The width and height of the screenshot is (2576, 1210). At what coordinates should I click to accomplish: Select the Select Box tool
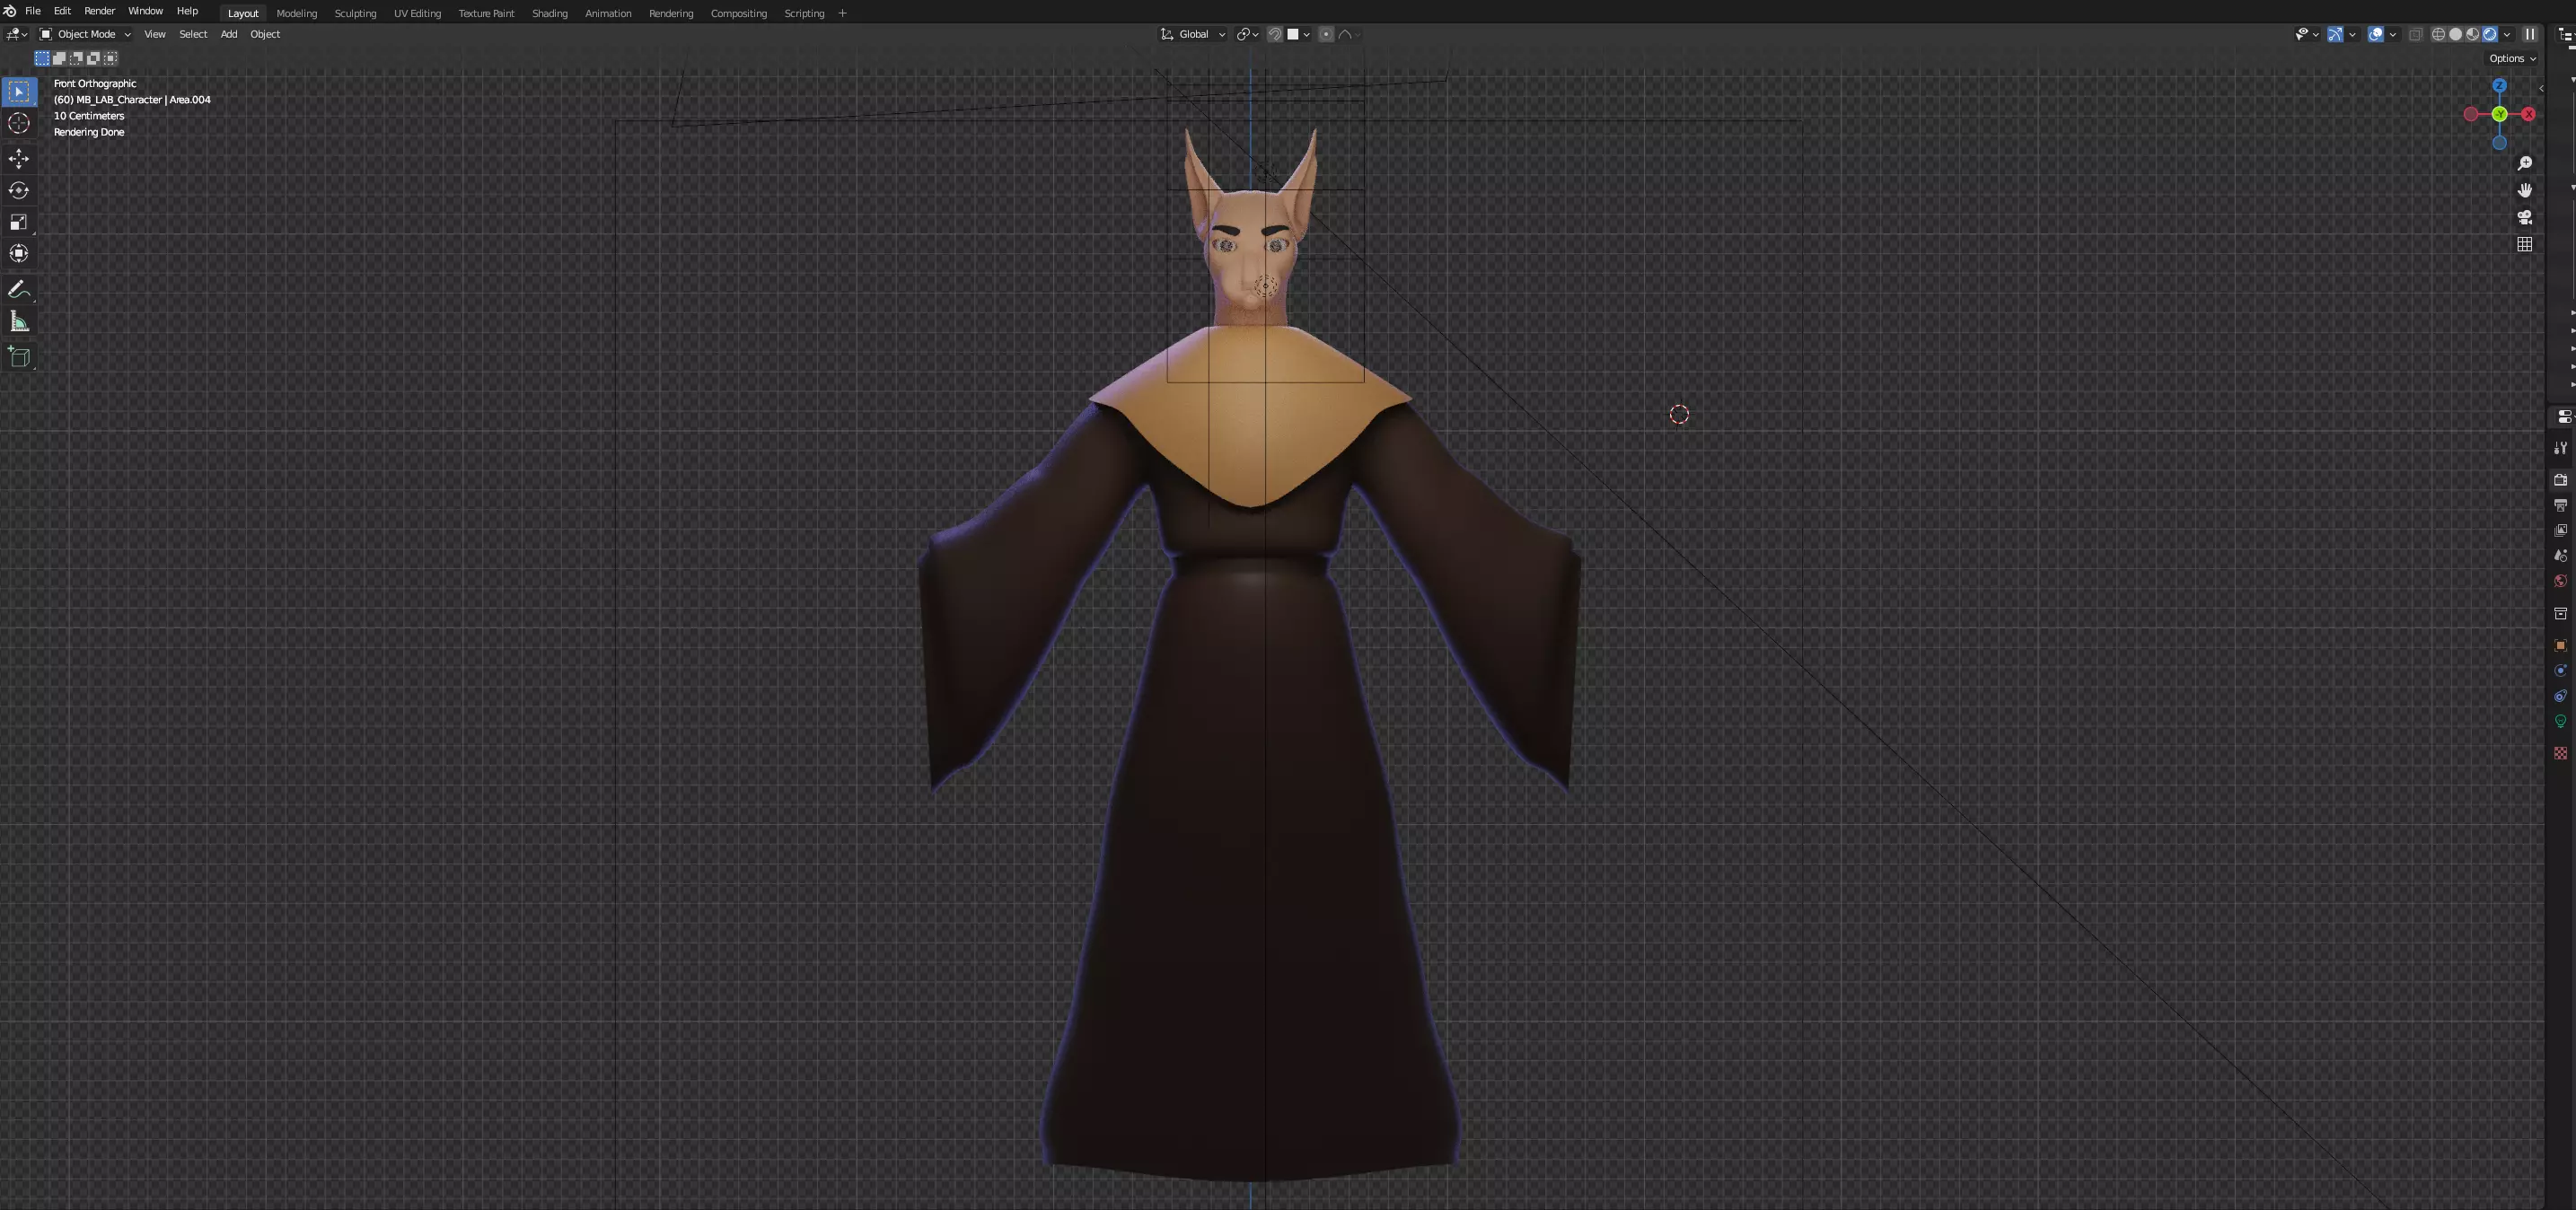click(19, 92)
